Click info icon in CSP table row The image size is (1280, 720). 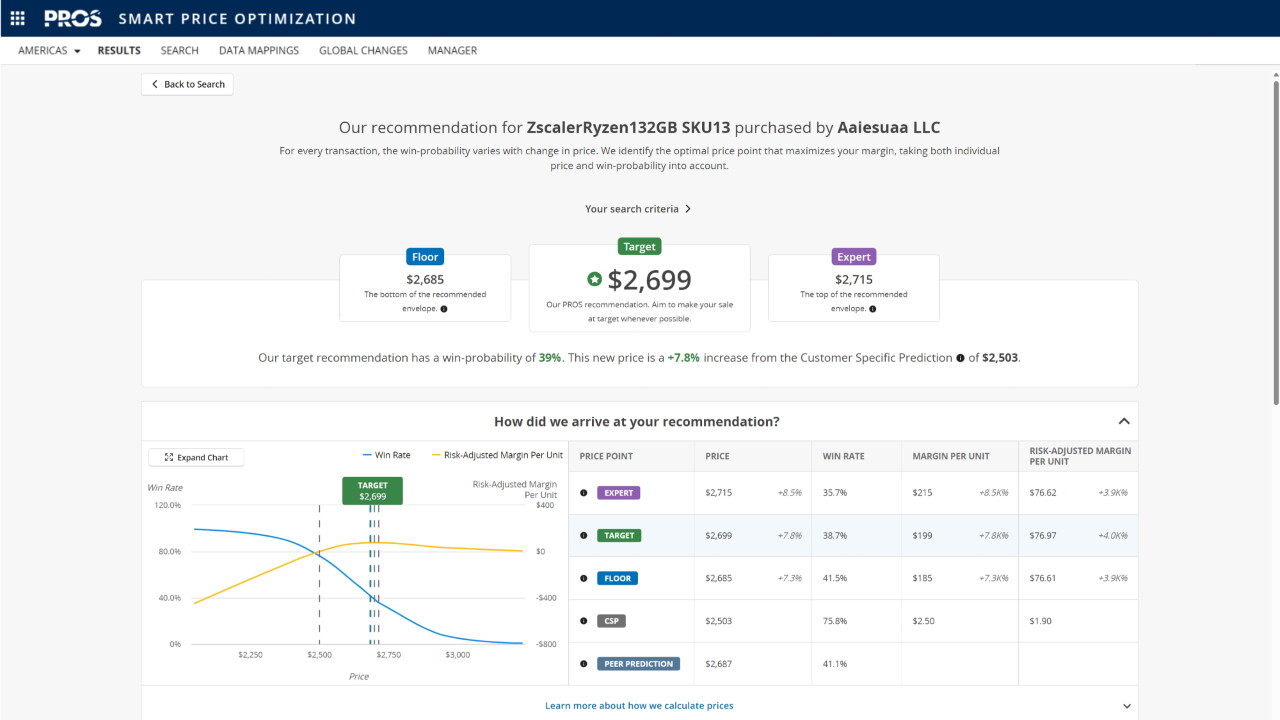584,621
